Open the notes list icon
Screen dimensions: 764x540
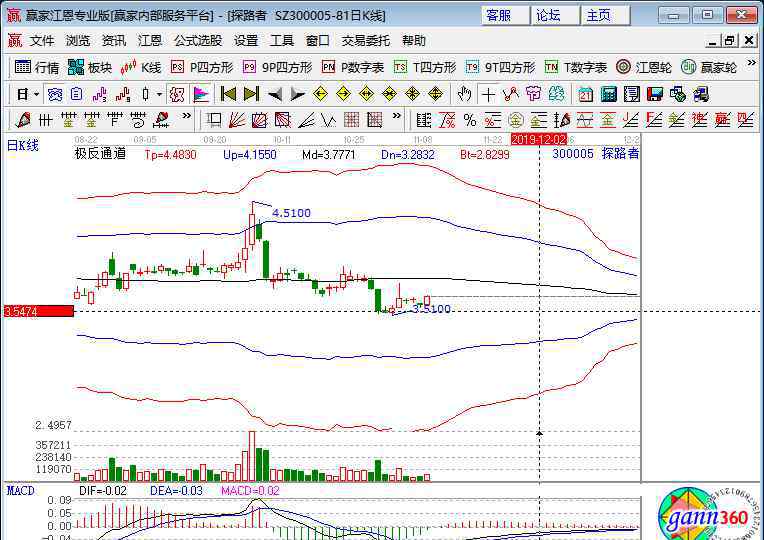click(x=632, y=94)
